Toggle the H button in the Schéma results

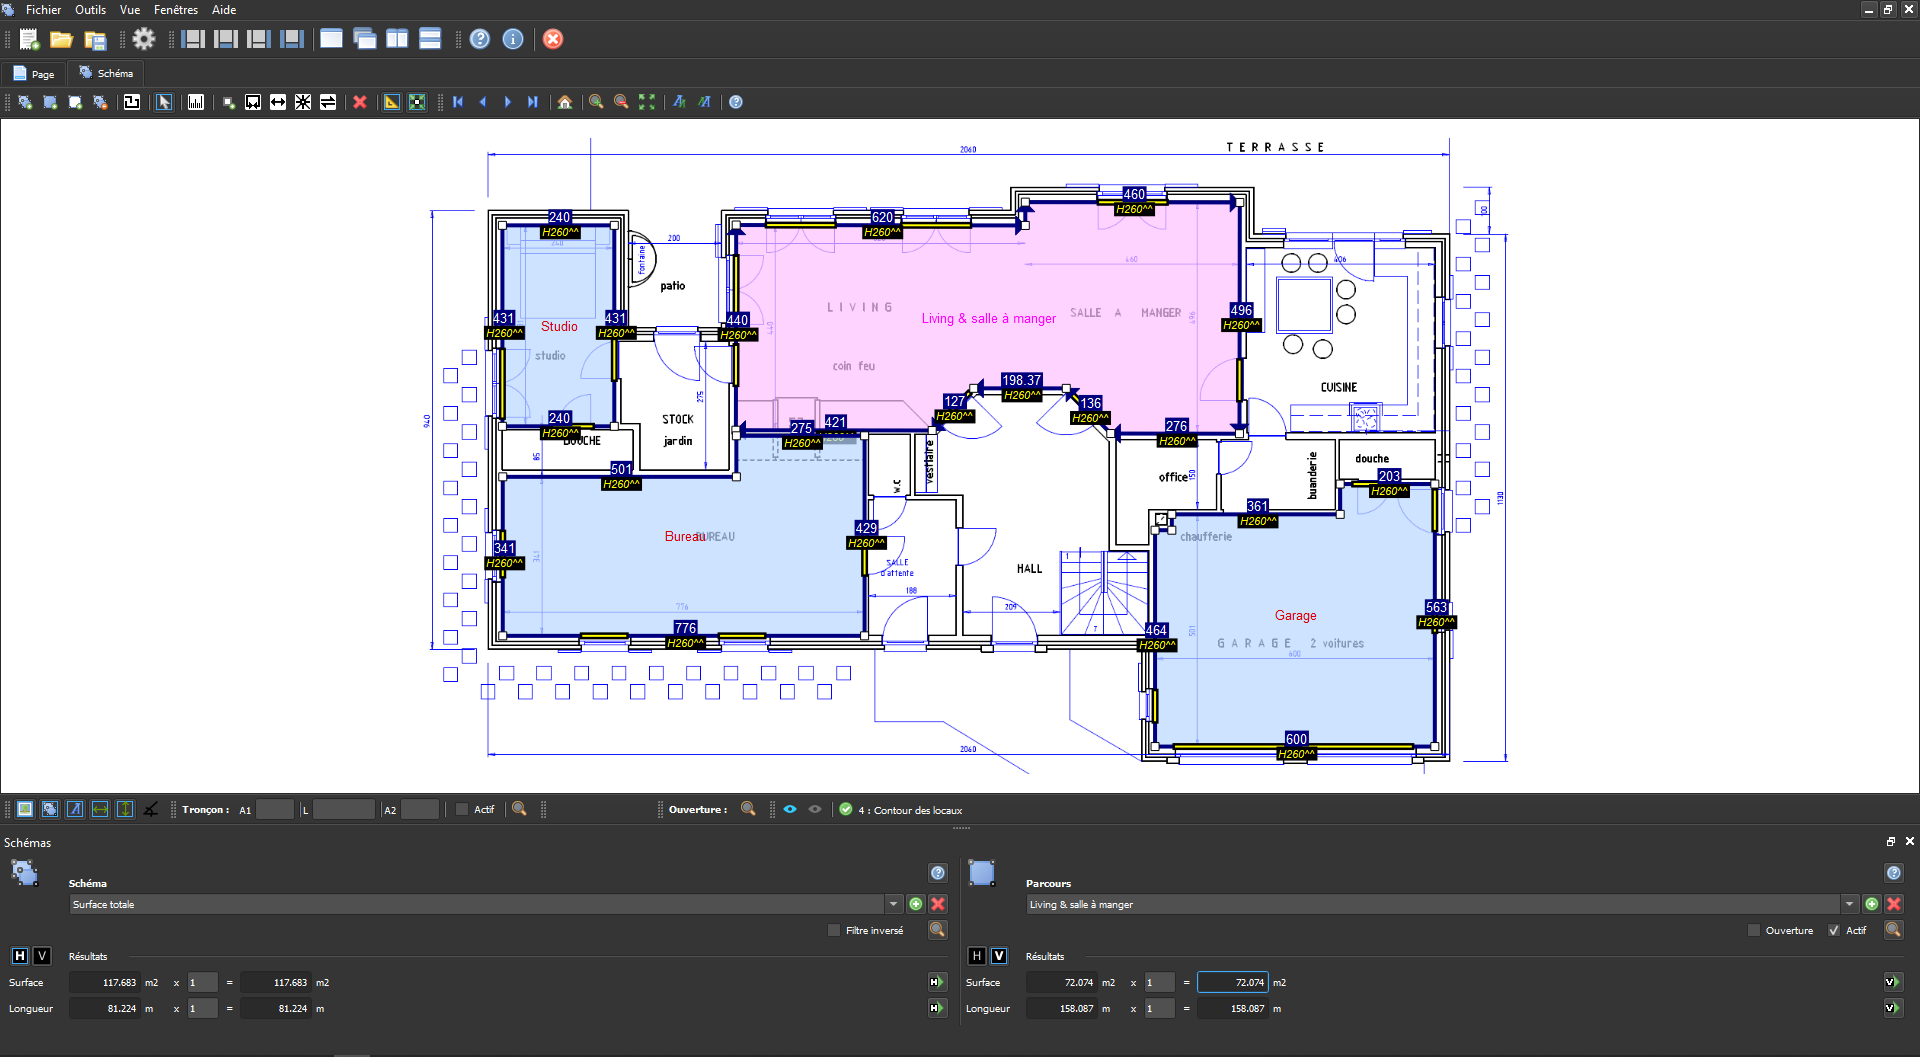click(20, 956)
